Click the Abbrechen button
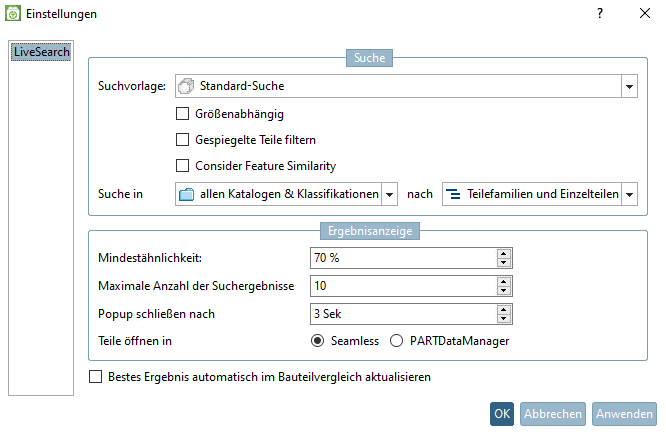 pyautogui.click(x=553, y=414)
